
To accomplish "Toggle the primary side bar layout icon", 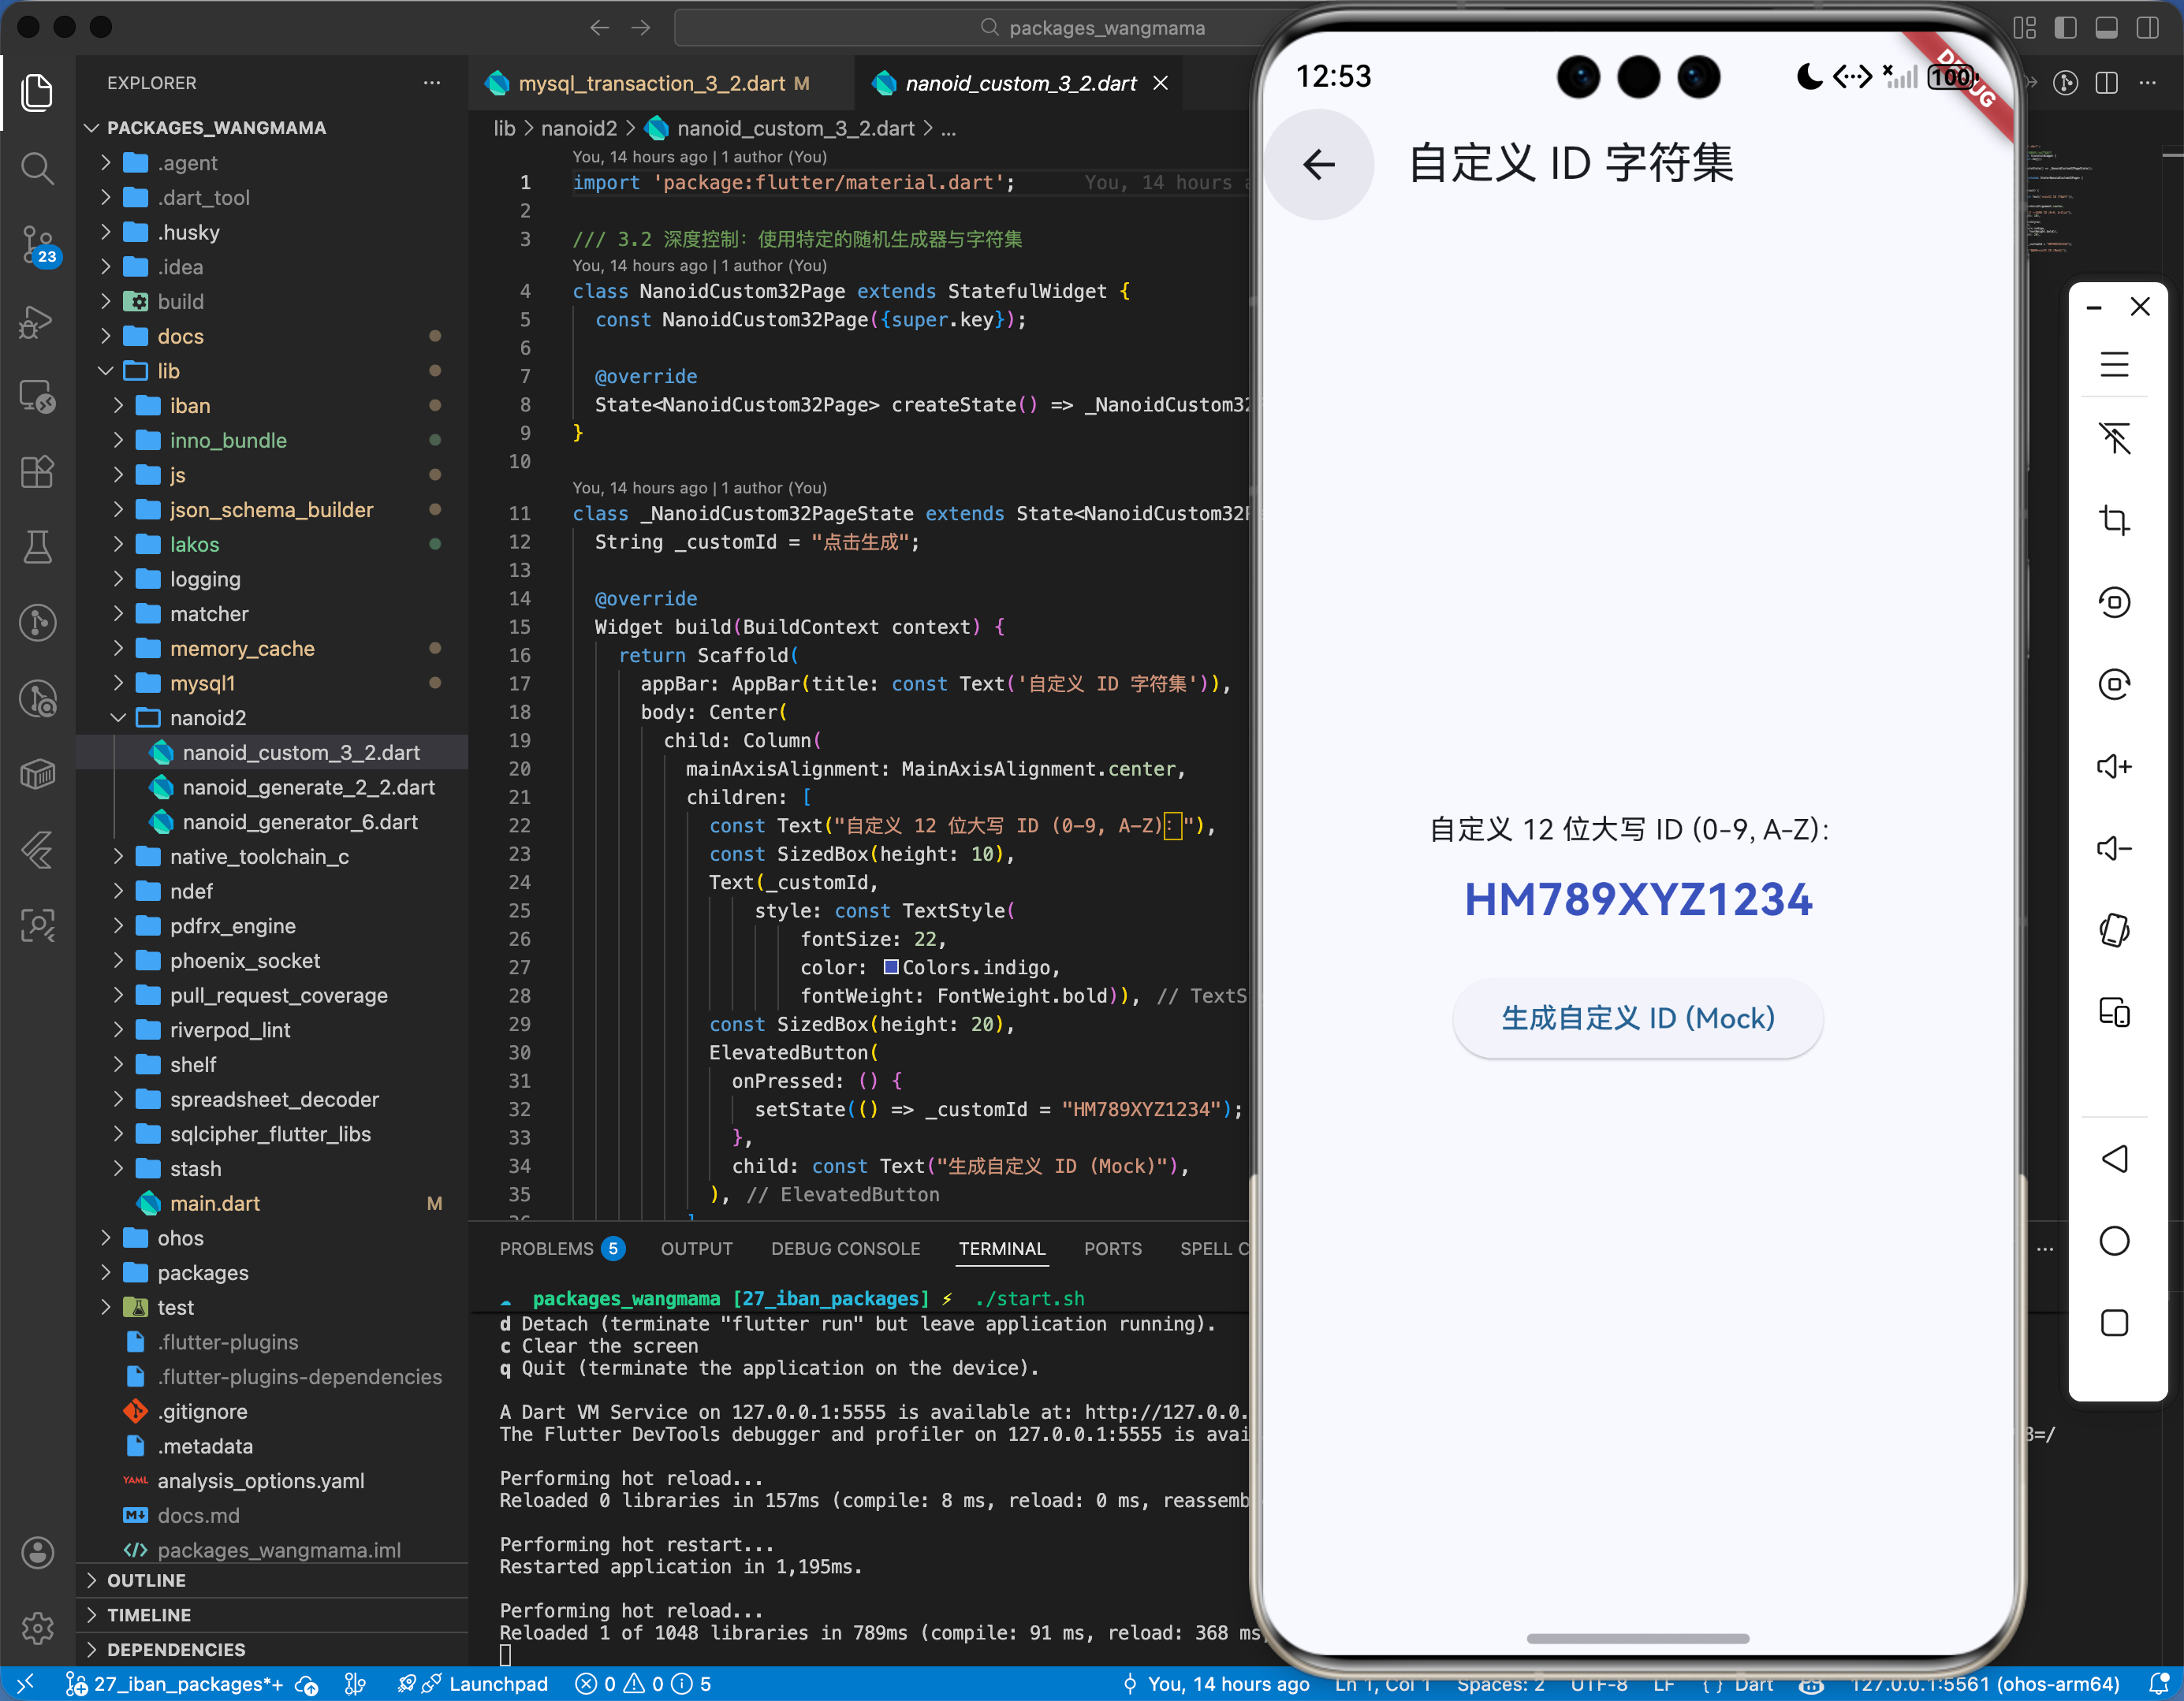I will tap(2065, 28).
